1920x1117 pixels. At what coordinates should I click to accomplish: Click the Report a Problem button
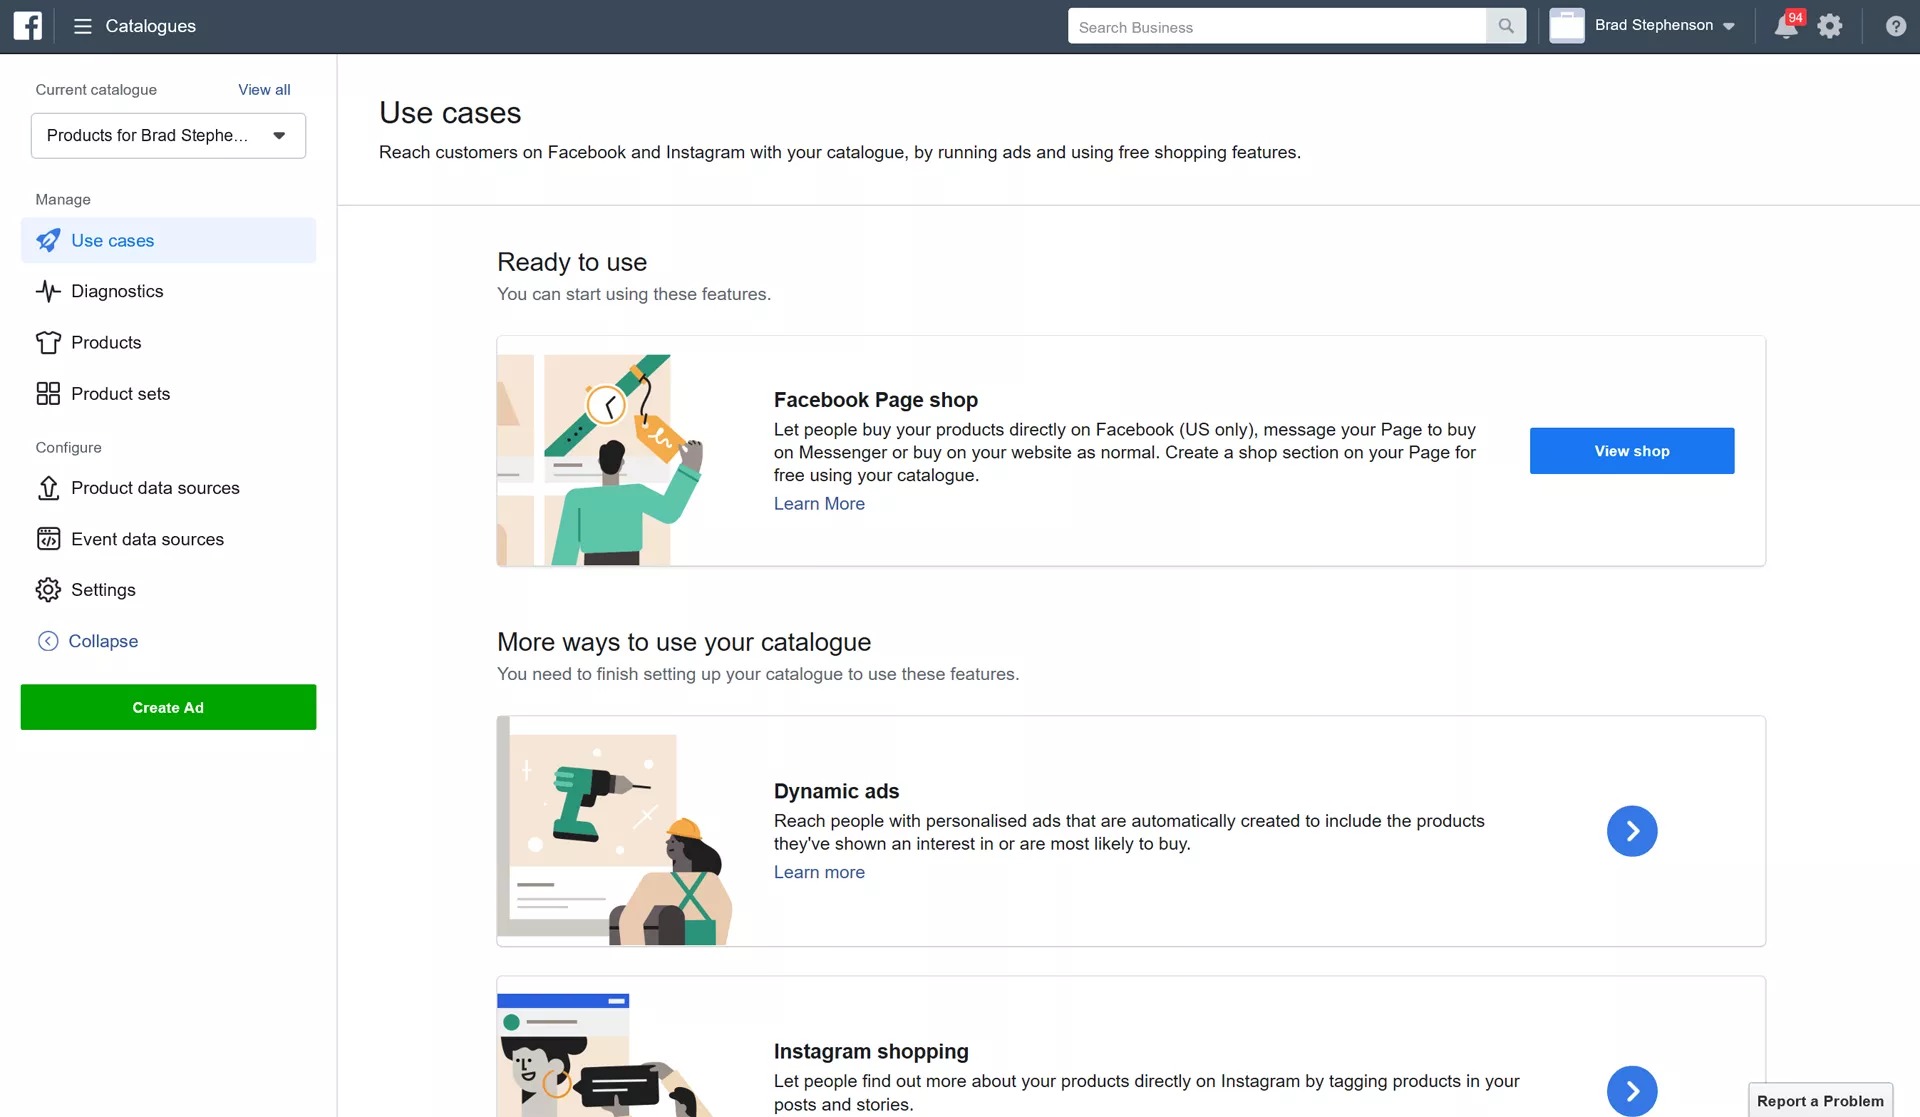[x=1820, y=1100]
